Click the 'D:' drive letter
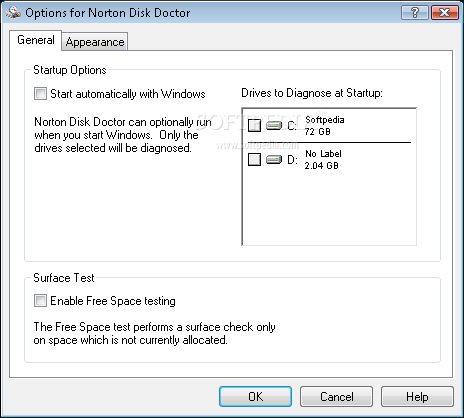 coord(292,160)
